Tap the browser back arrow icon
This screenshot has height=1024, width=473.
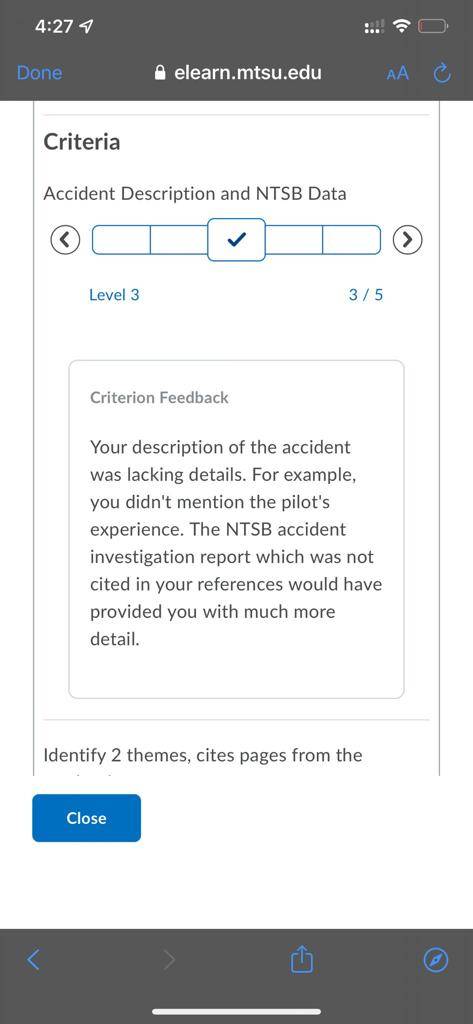point(34,960)
